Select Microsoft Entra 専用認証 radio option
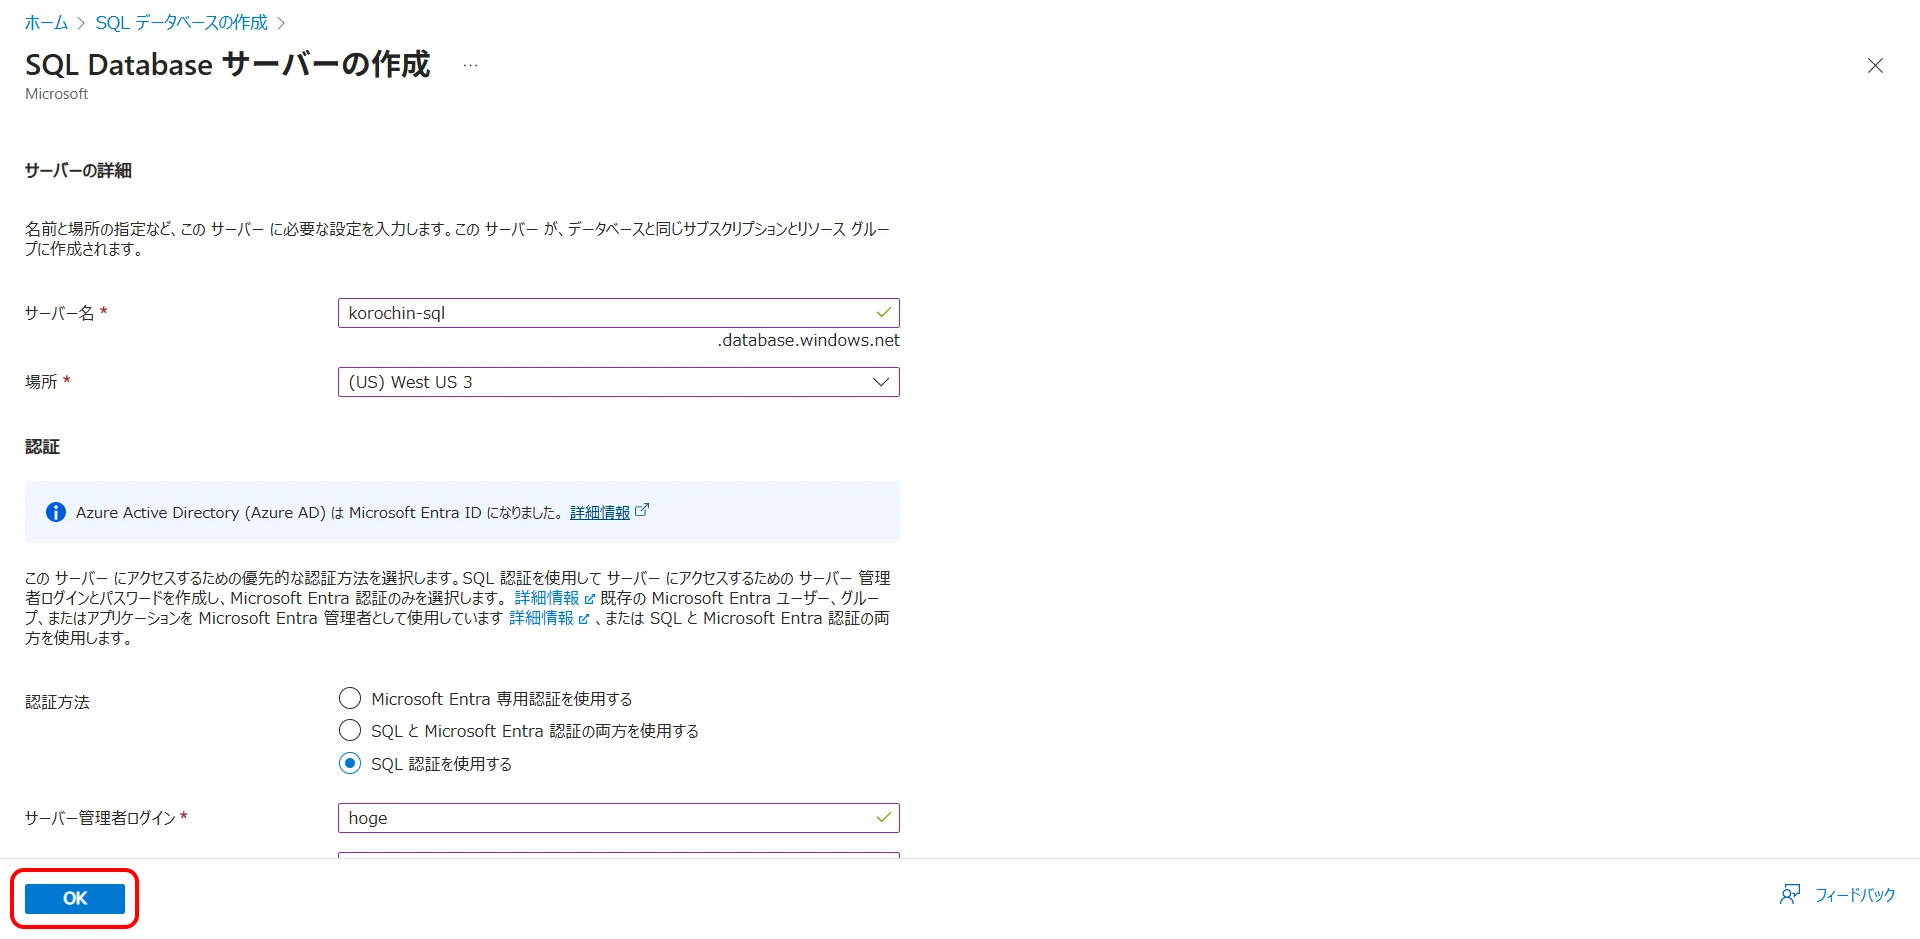 (x=350, y=698)
